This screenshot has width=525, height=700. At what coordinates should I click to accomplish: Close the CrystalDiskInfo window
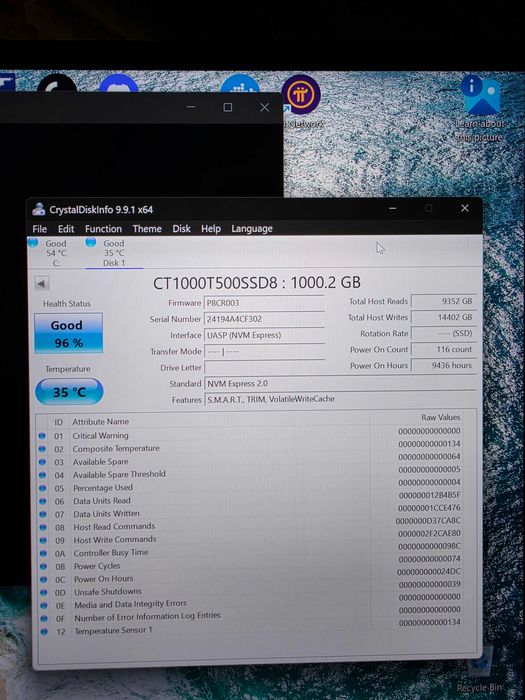465,208
